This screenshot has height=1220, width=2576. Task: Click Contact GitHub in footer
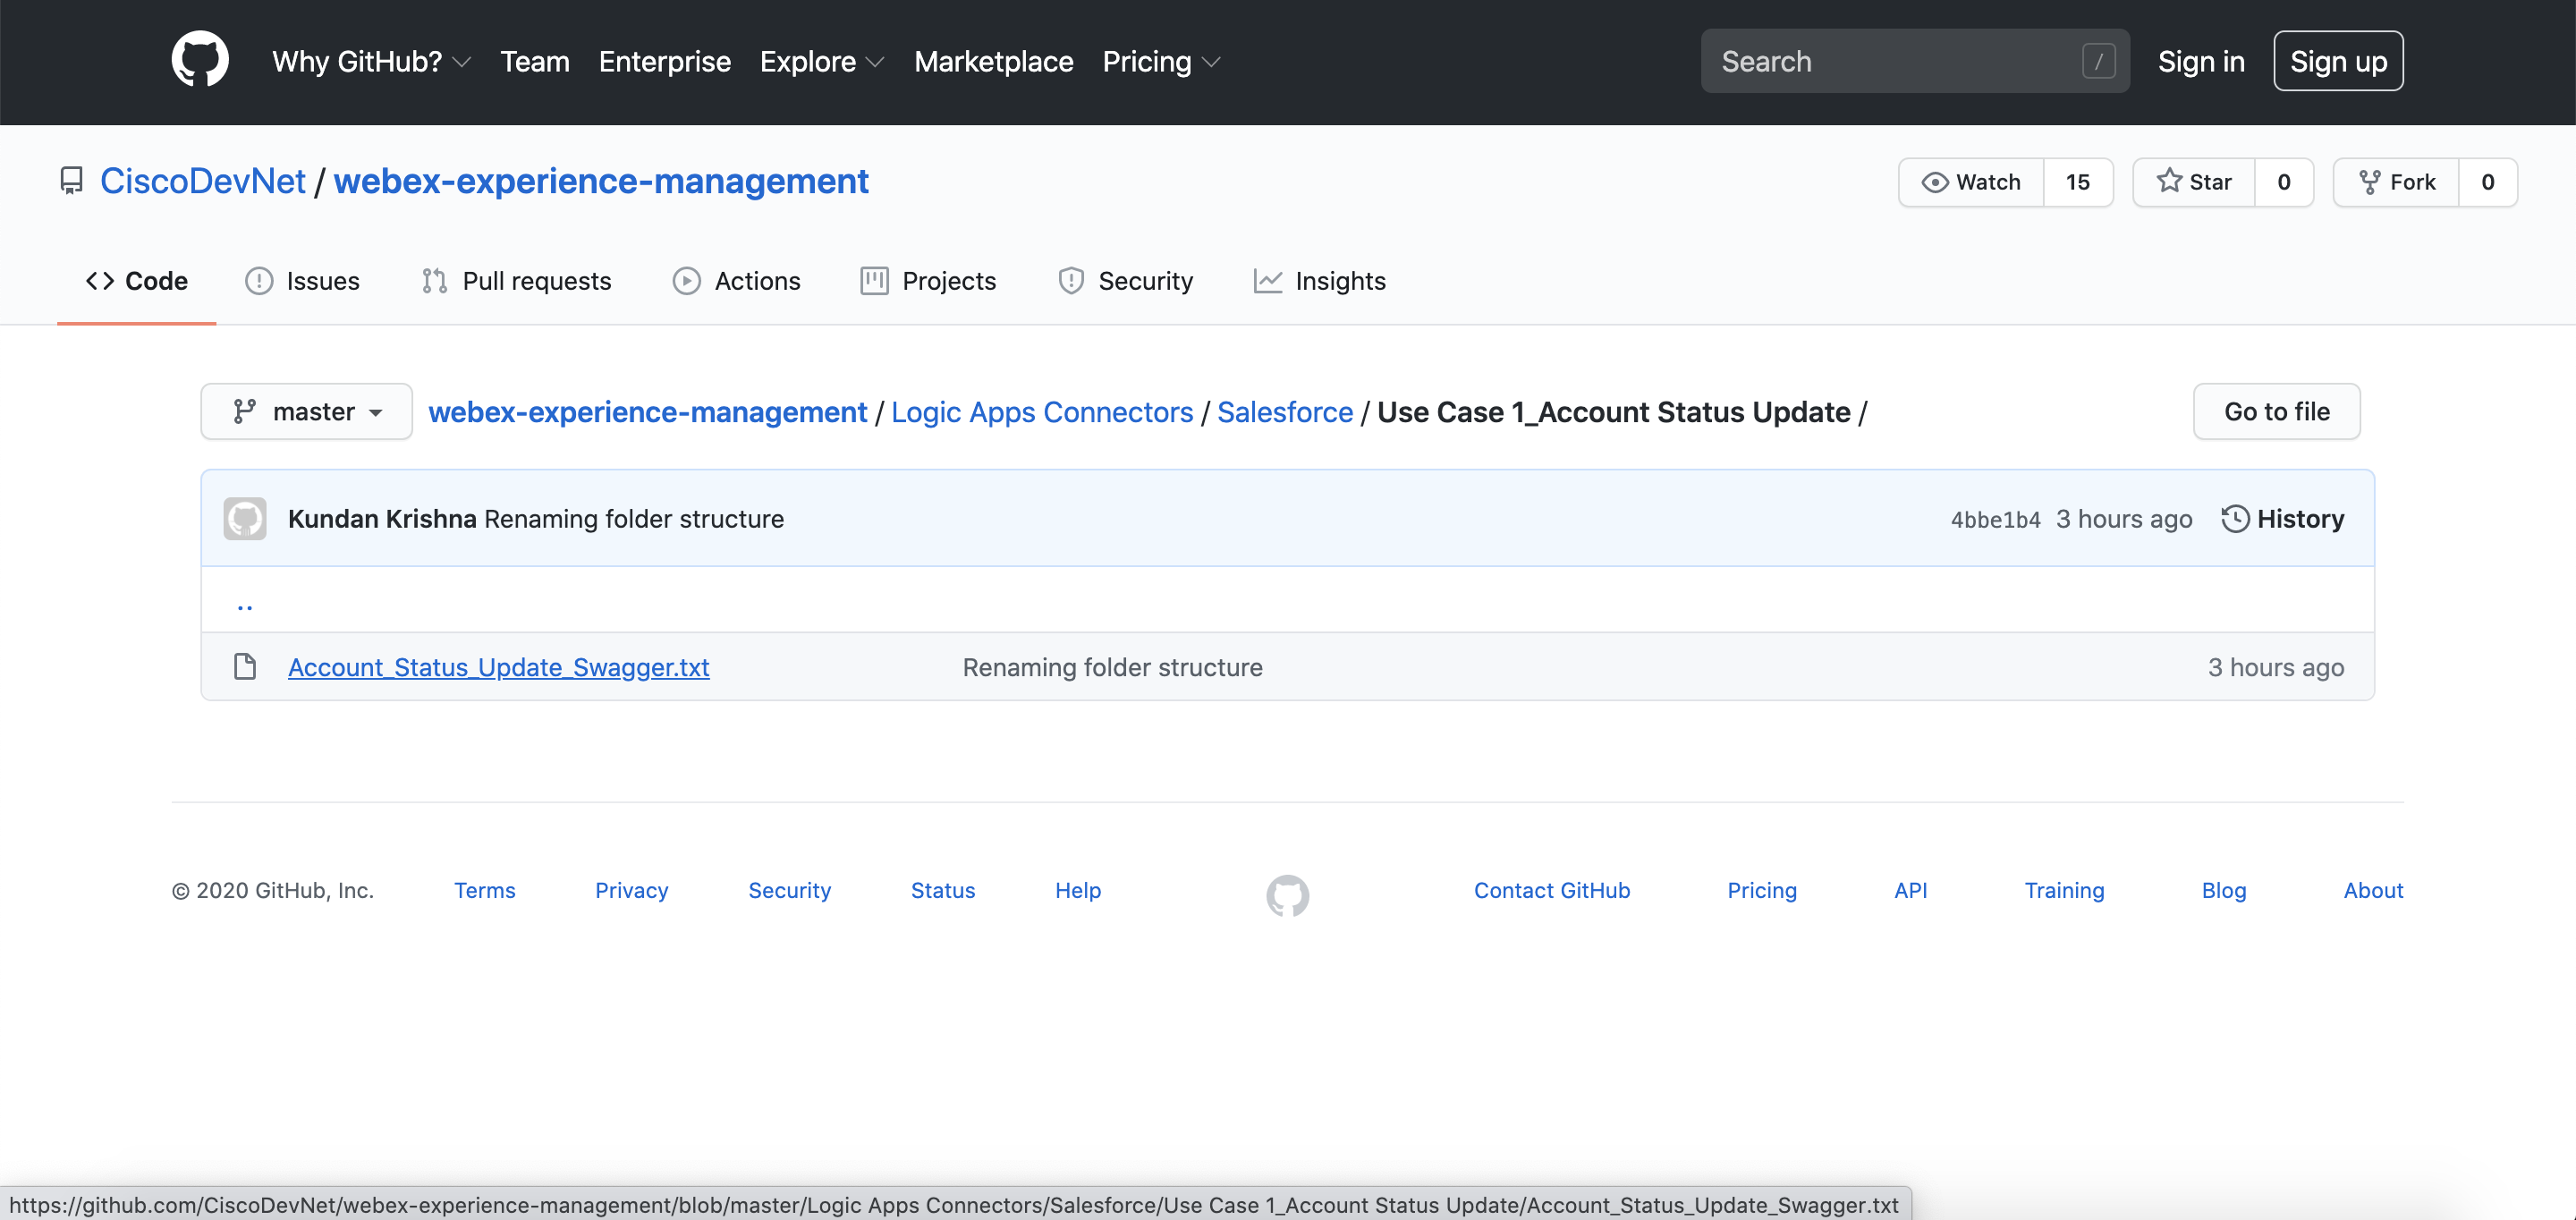point(1552,890)
